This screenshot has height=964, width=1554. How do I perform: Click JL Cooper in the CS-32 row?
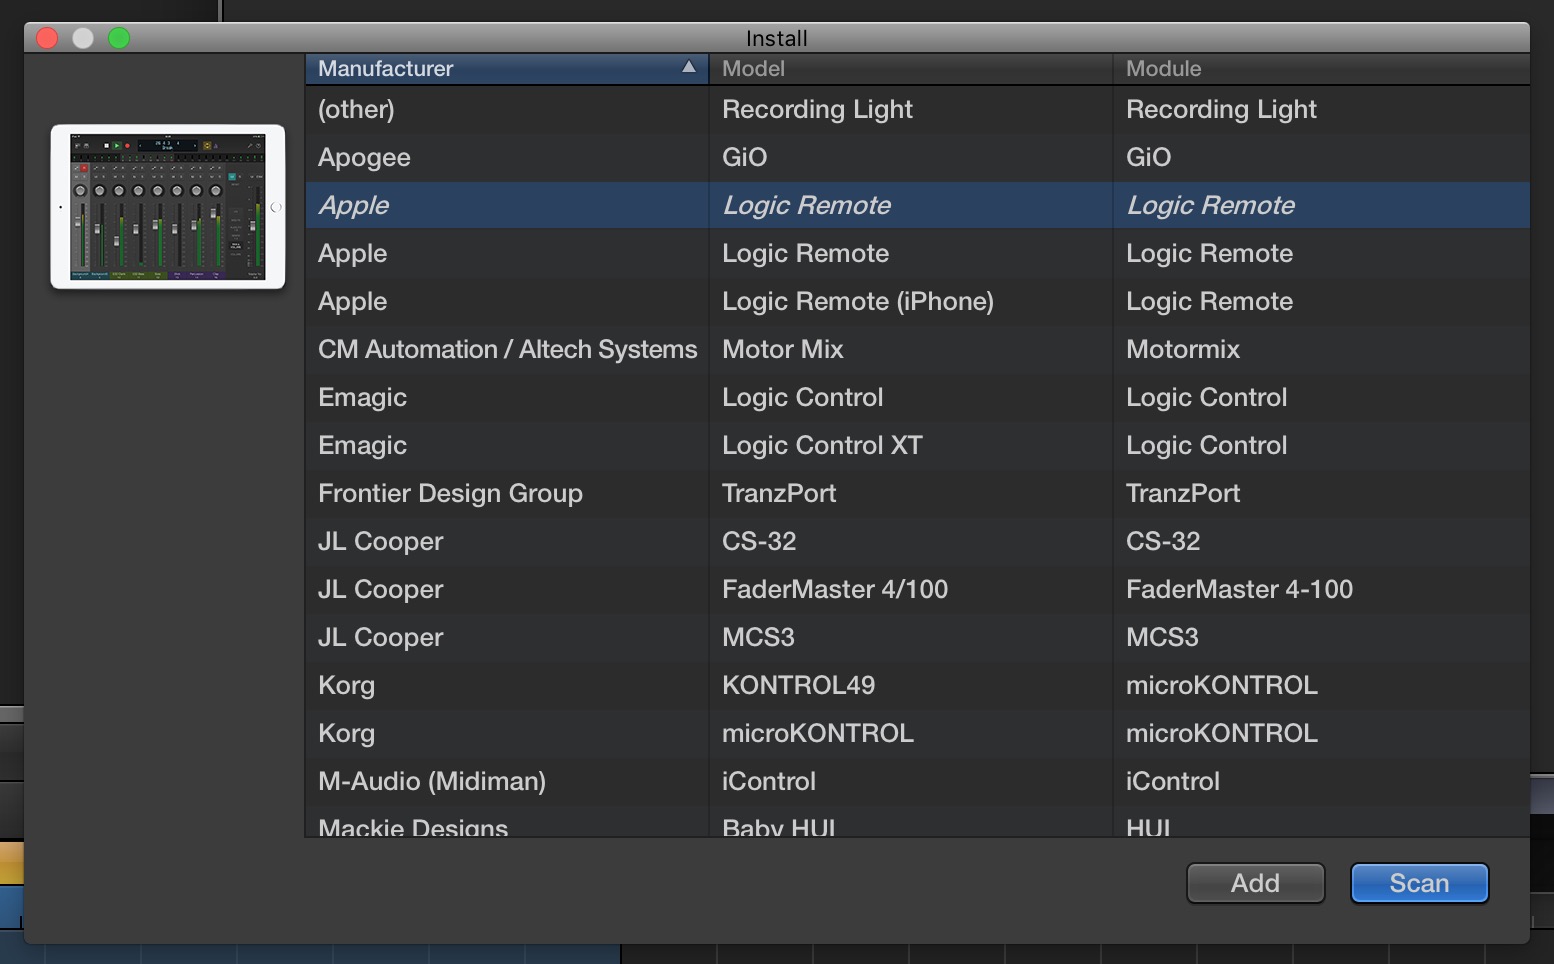pyautogui.click(x=380, y=541)
